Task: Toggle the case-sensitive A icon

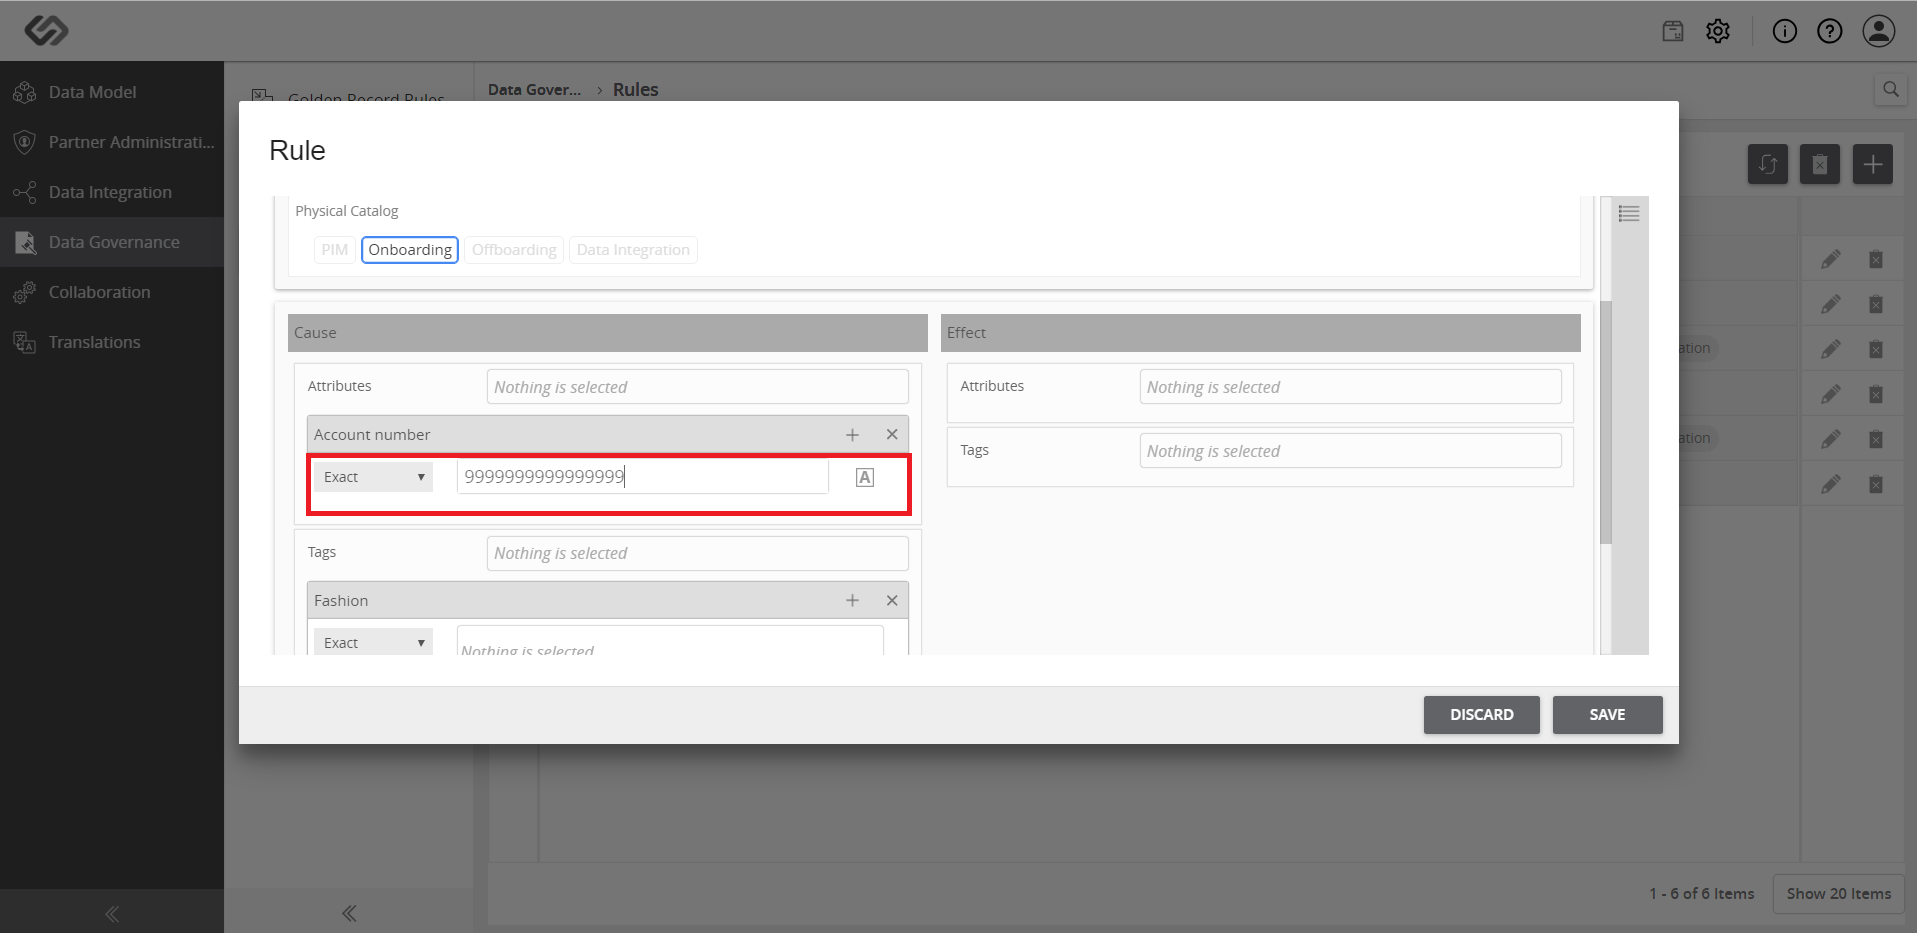Action: [865, 478]
